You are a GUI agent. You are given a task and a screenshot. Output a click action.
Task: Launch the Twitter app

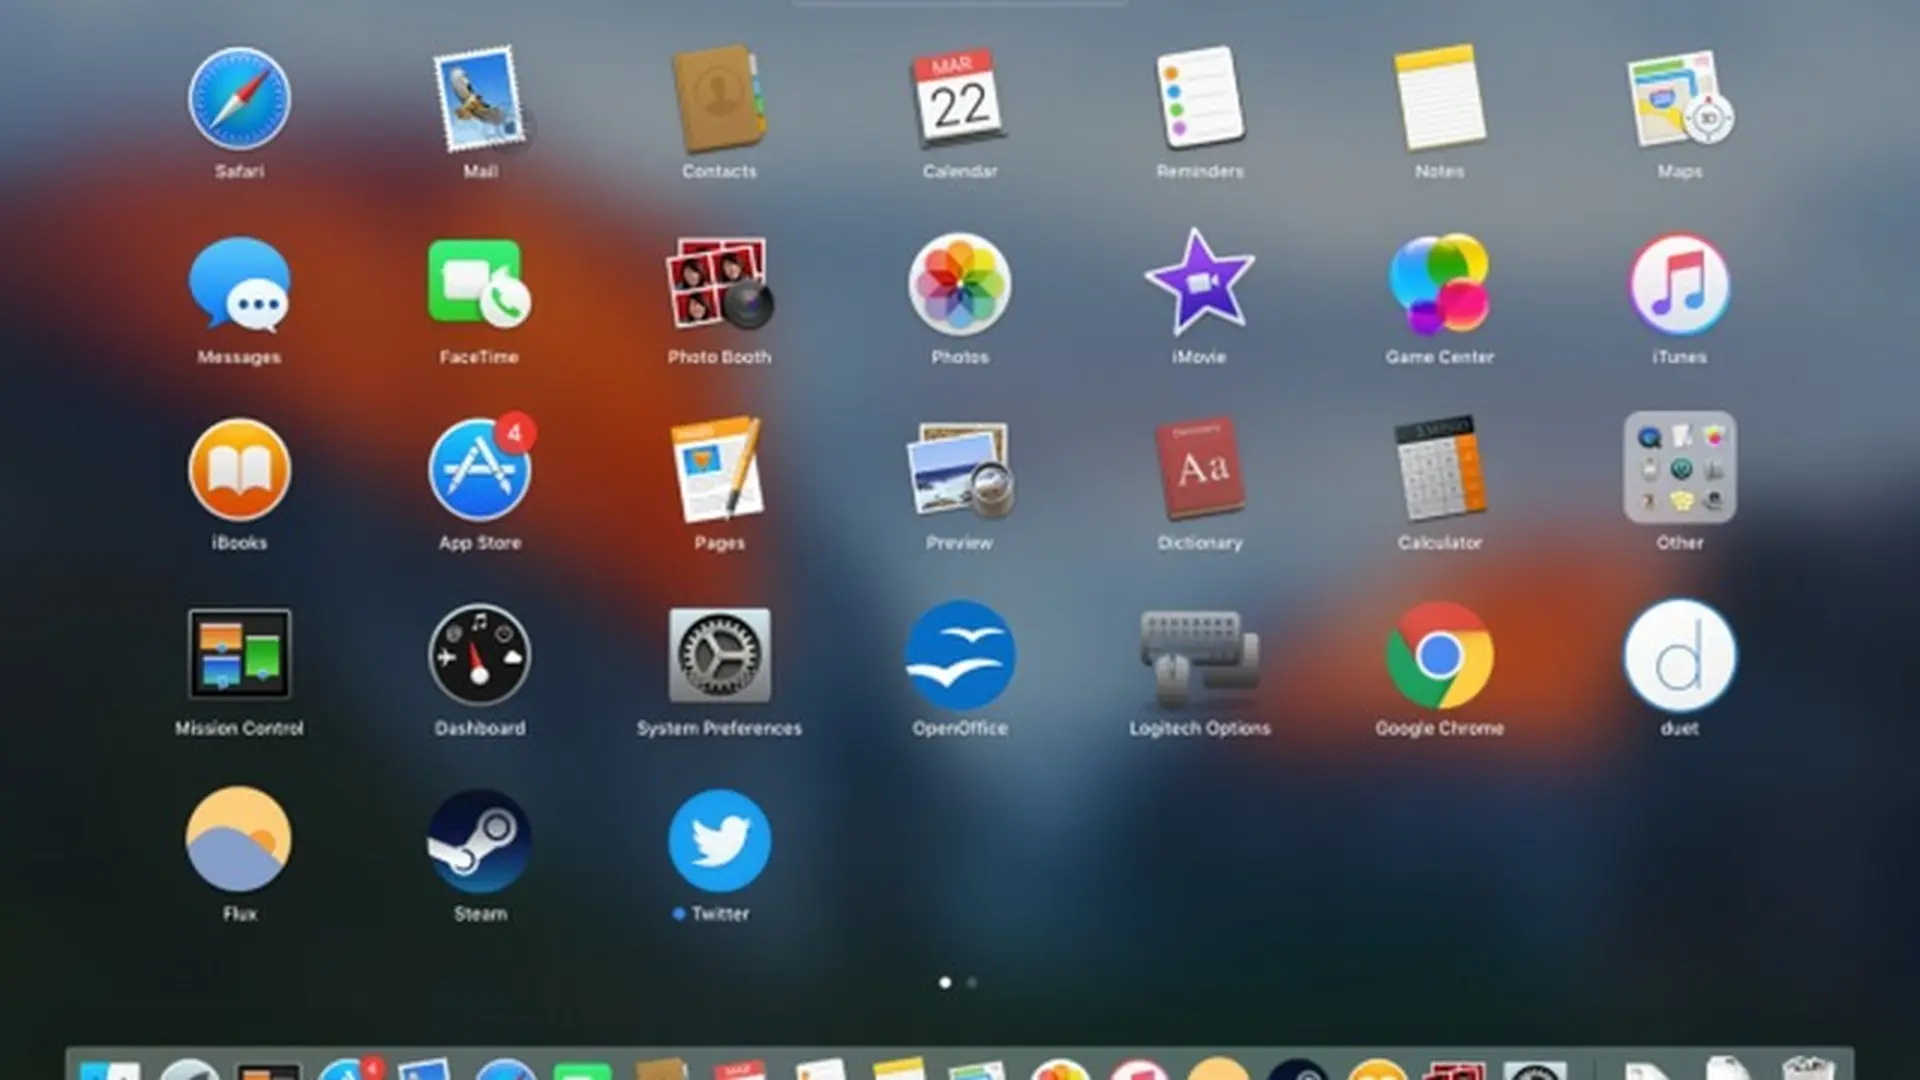point(719,840)
